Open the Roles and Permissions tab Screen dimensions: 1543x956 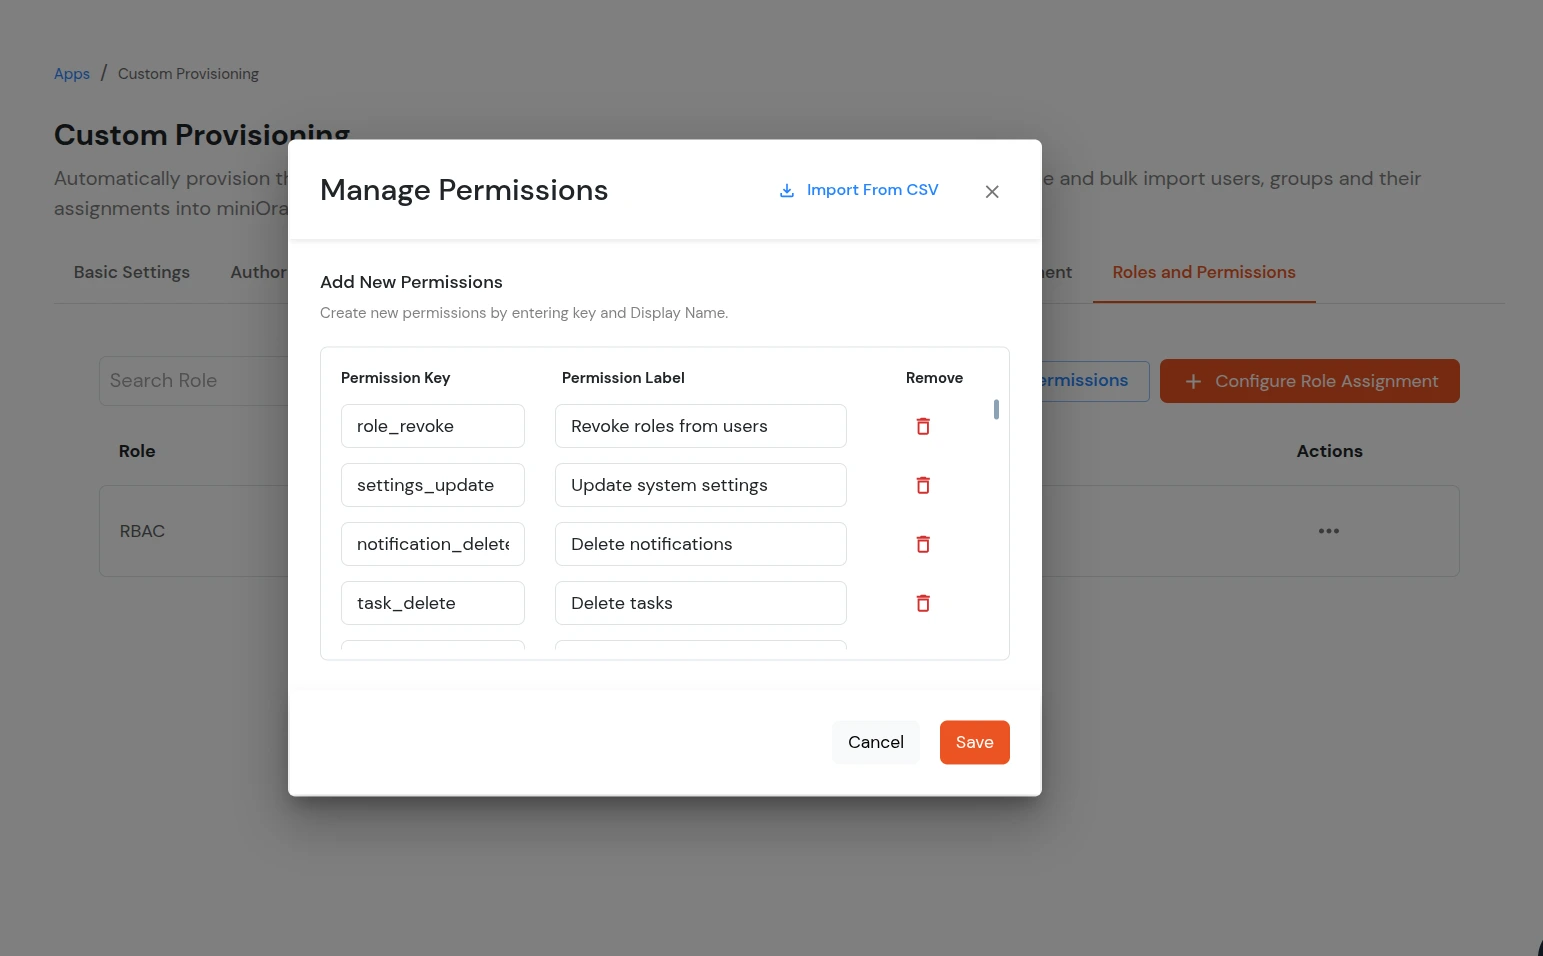1203,272
